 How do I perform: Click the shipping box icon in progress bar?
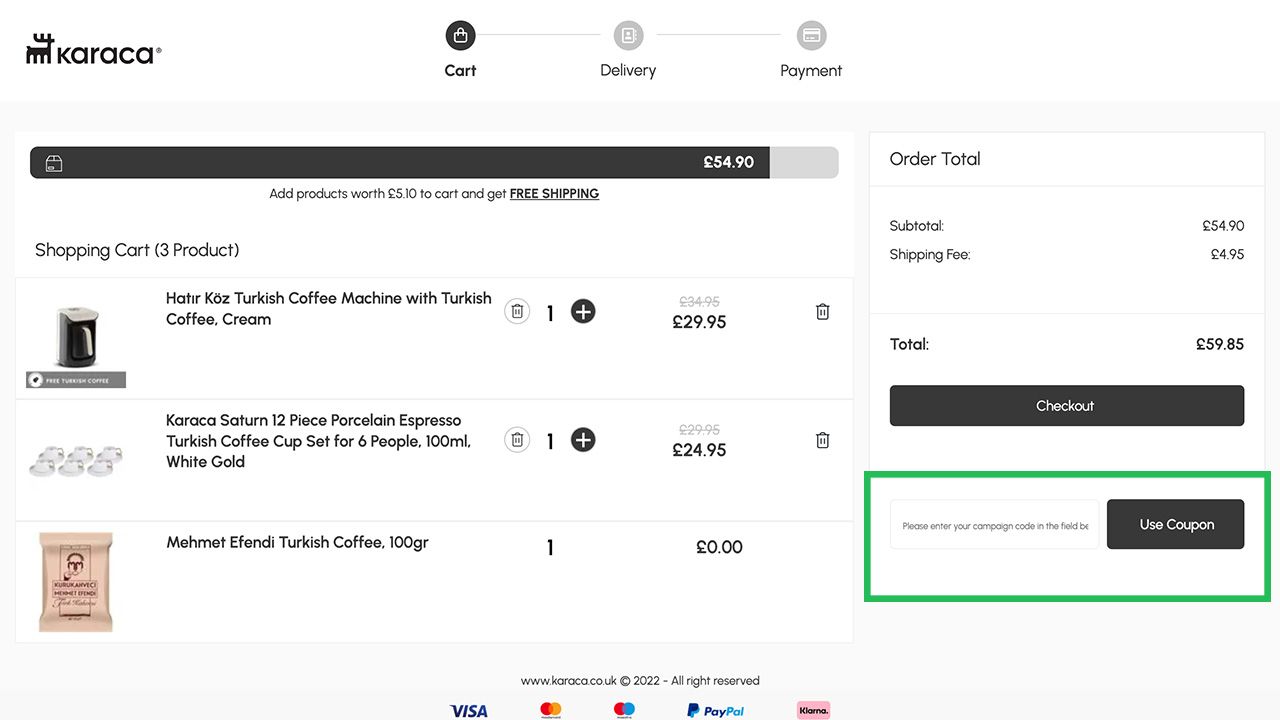[x=54, y=163]
